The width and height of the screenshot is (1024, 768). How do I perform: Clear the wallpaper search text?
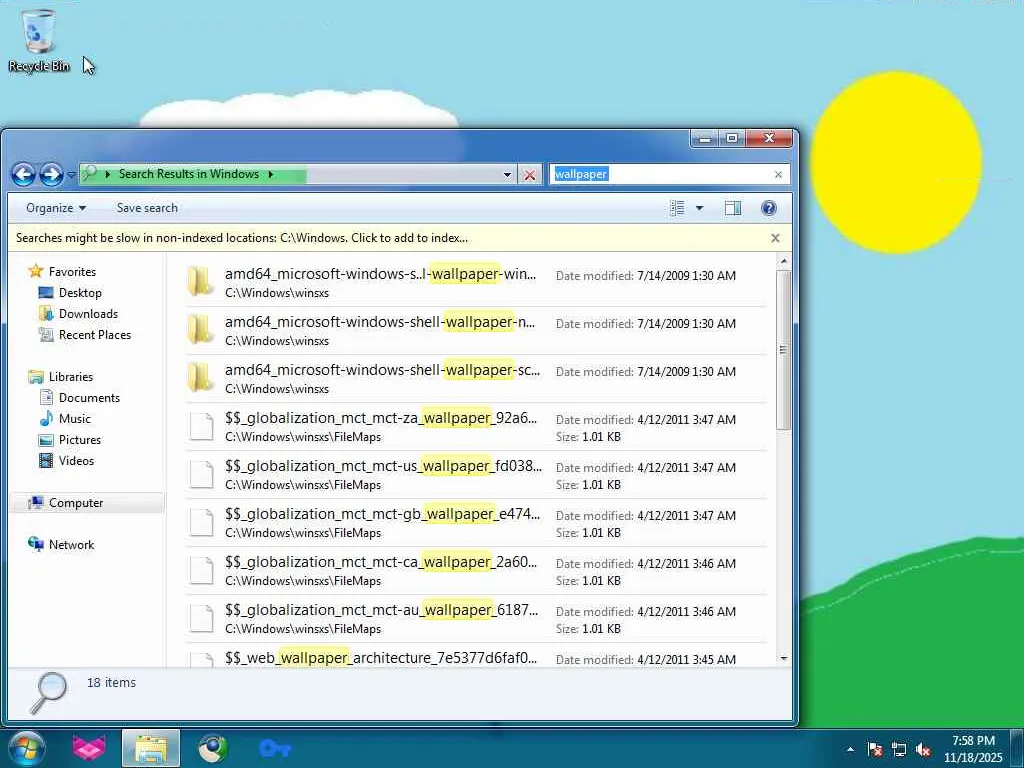tap(778, 174)
